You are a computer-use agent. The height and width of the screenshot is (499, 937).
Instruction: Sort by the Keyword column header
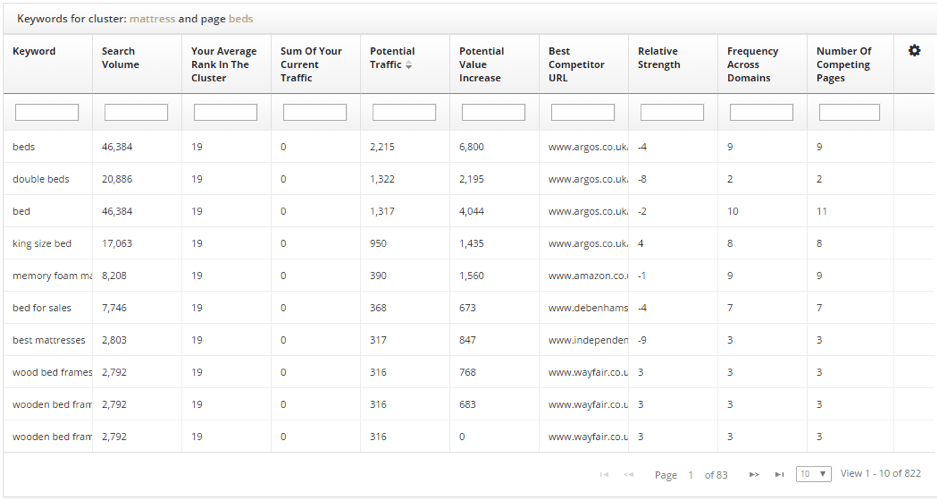pos(34,51)
